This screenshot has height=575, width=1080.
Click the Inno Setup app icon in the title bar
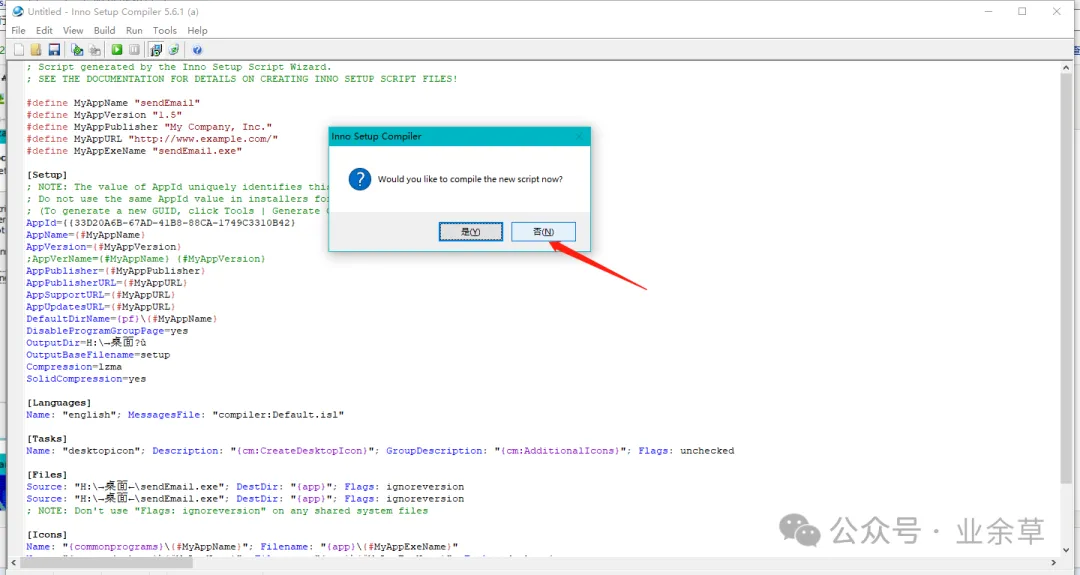[18, 12]
